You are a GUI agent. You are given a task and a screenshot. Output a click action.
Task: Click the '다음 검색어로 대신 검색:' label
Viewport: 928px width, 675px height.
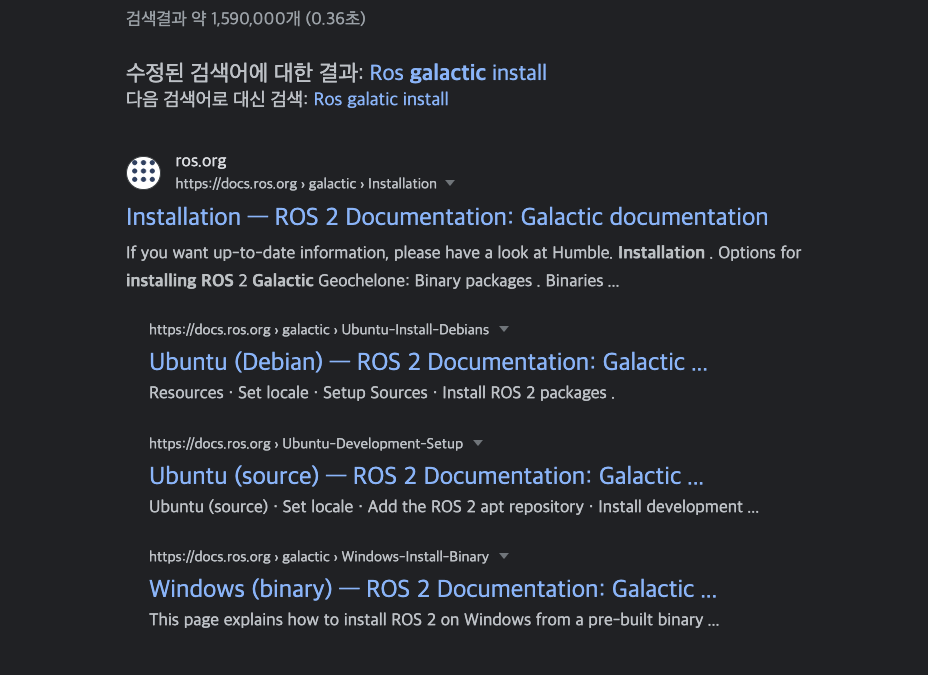(x=217, y=99)
